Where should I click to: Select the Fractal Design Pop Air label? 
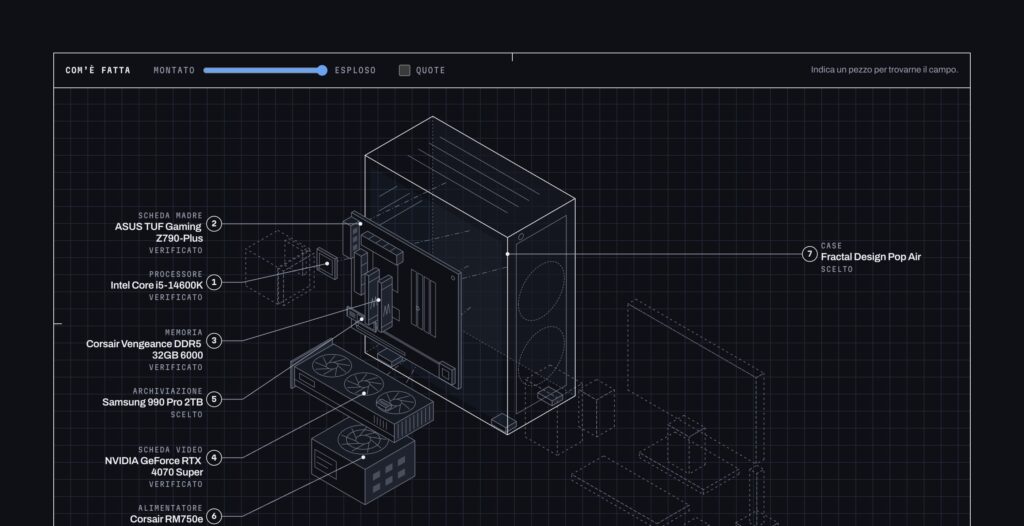tap(871, 257)
